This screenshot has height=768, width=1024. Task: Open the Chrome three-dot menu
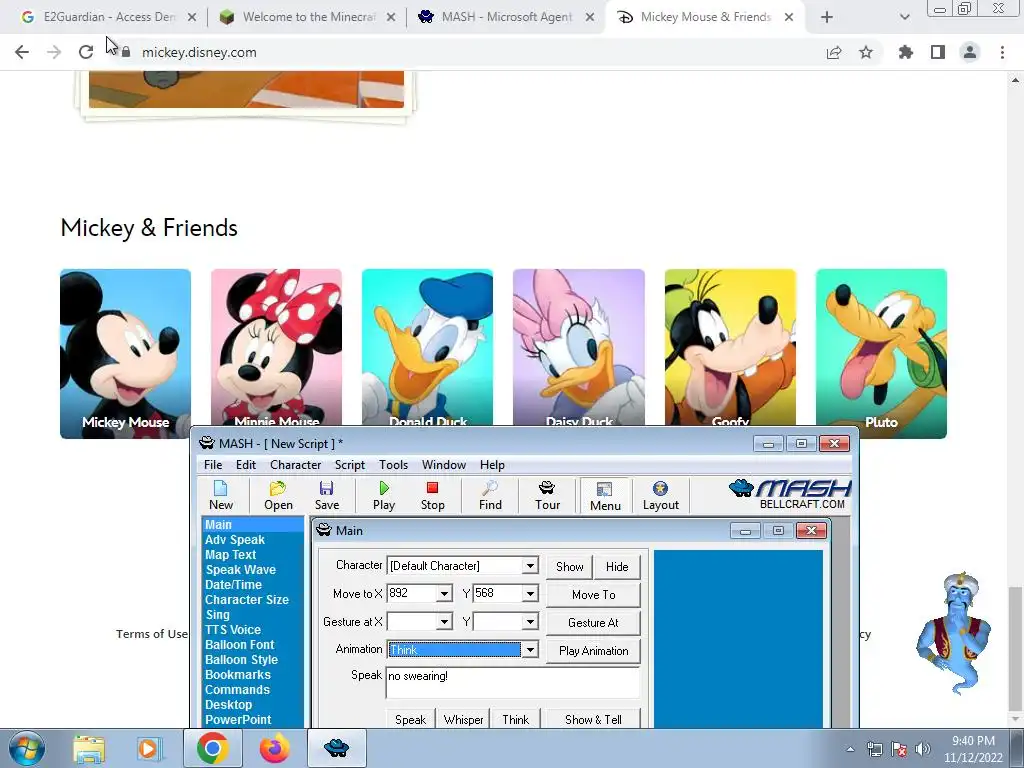pos(1002,52)
